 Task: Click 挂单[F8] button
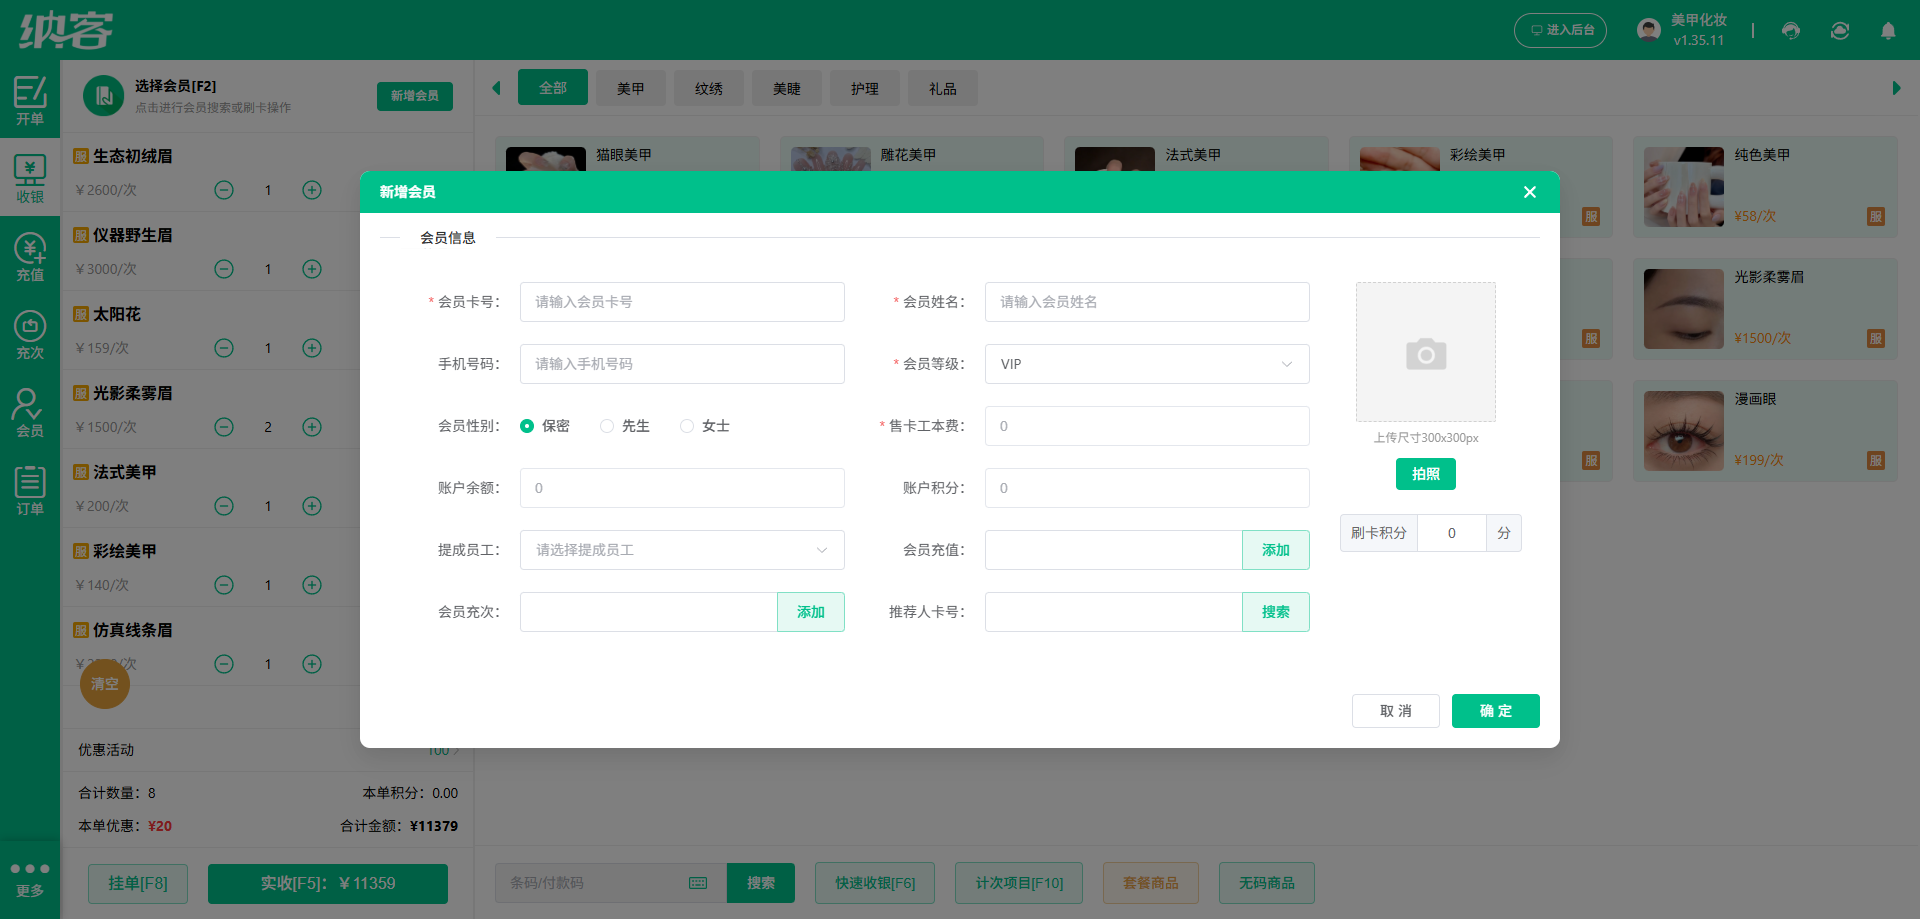pos(138,883)
